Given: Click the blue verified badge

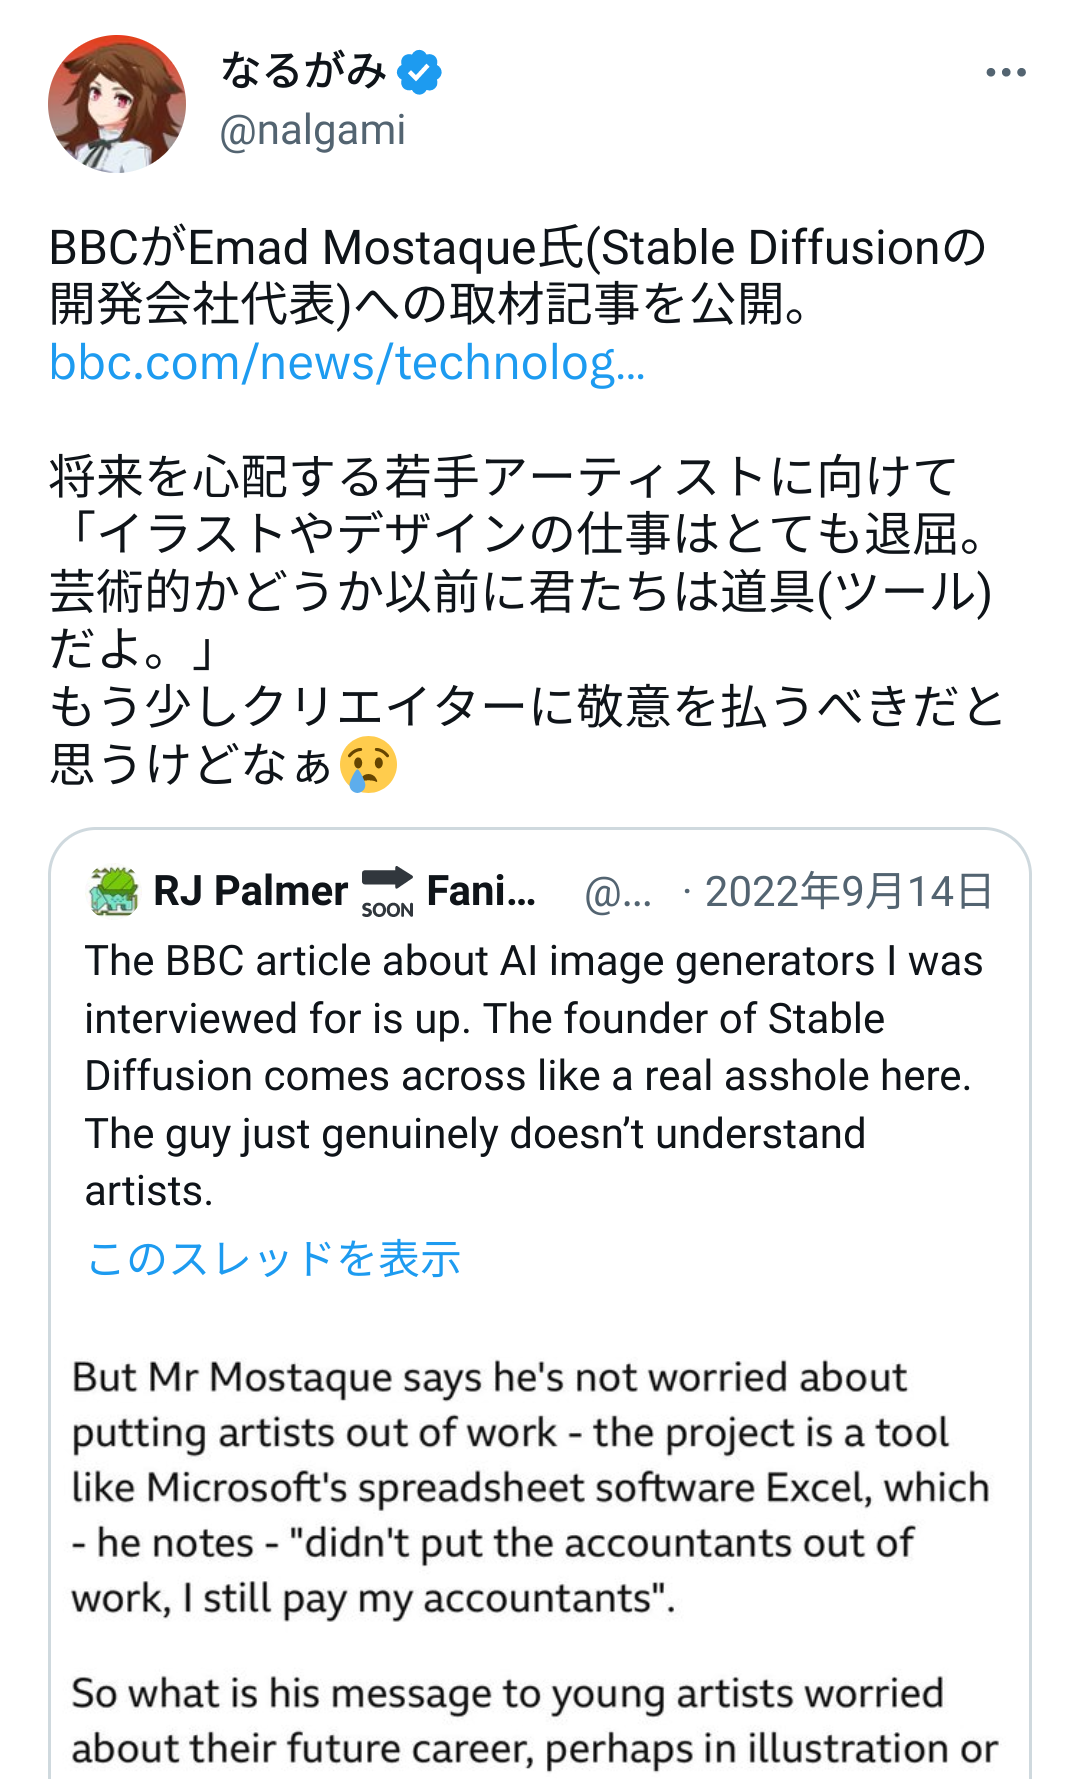Looking at the screenshot, I should click(x=419, y=72).
